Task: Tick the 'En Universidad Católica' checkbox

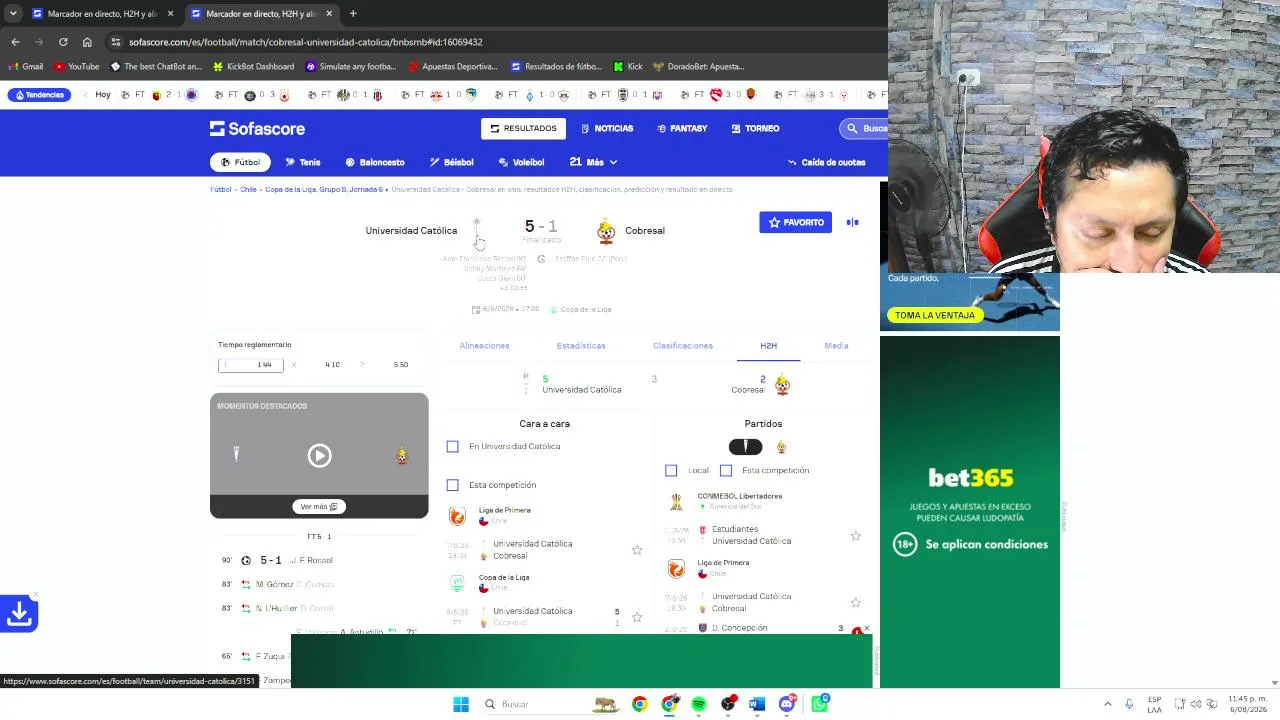Action: tap(452, 447)
